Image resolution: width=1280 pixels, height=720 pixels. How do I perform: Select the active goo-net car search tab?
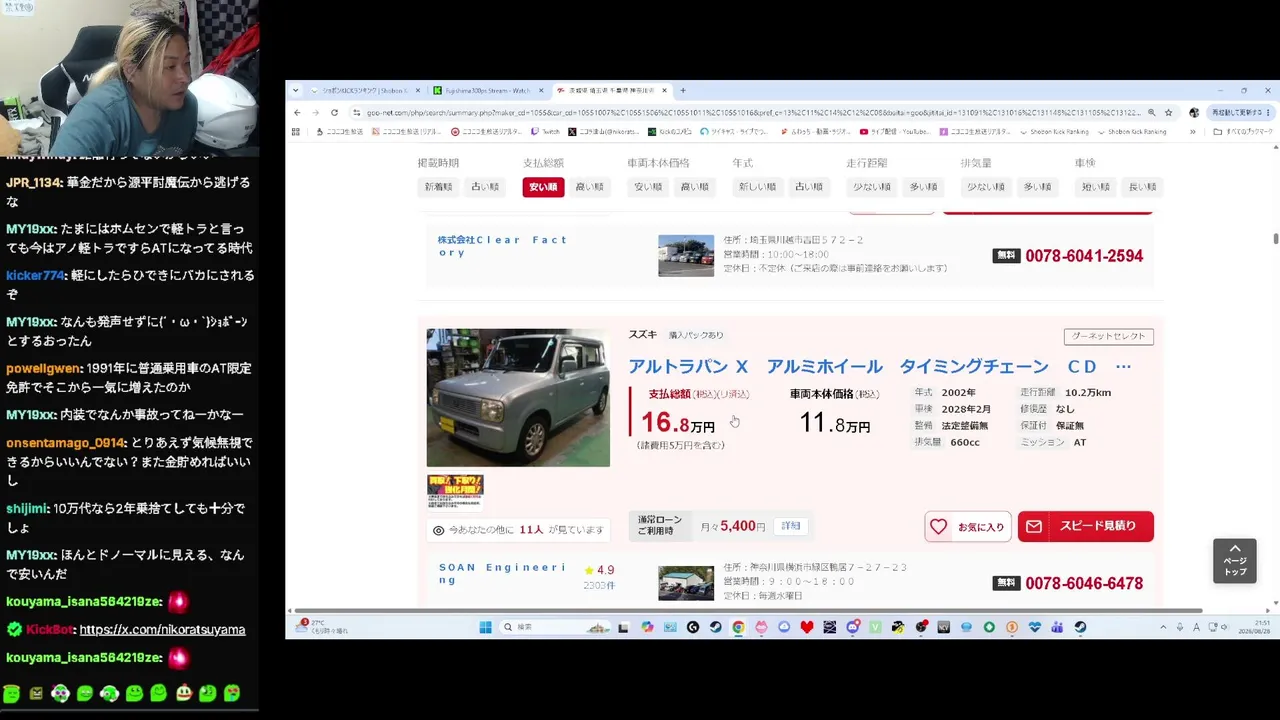point(612,90)
